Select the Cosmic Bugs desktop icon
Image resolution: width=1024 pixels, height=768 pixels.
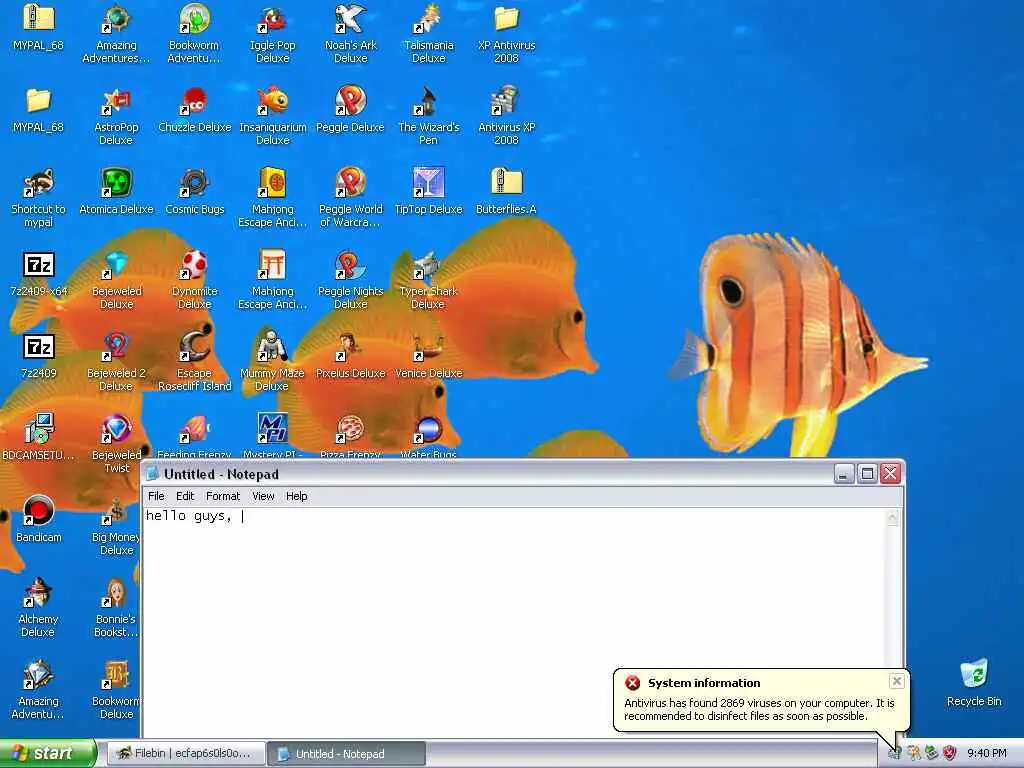pyautogui.click(x=195, y=192)
